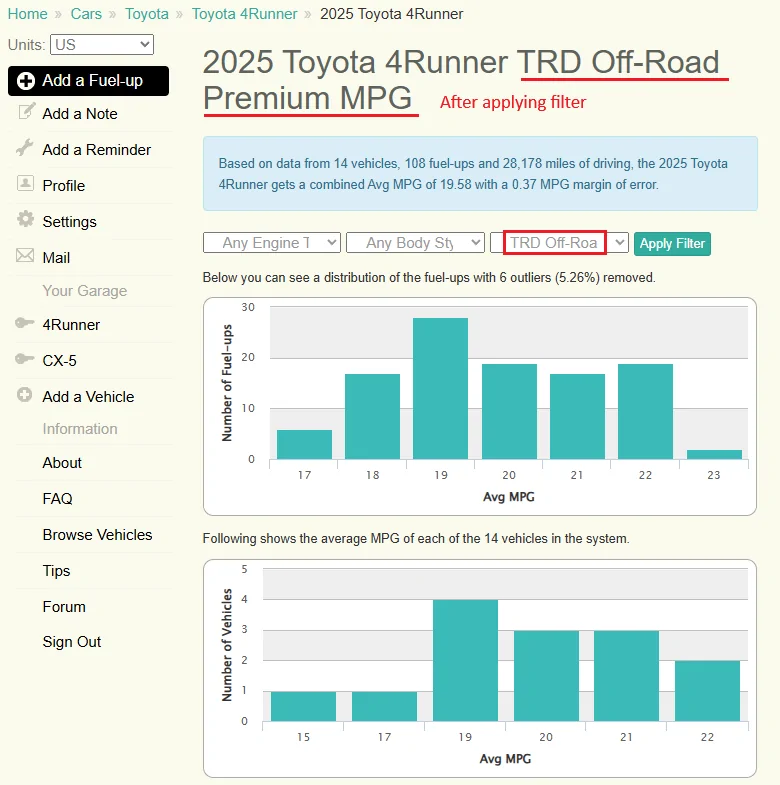Click the Add a Fuel-up button
Image resolution: width=780 pixels, height=785 pixels.
coord(89,81)
